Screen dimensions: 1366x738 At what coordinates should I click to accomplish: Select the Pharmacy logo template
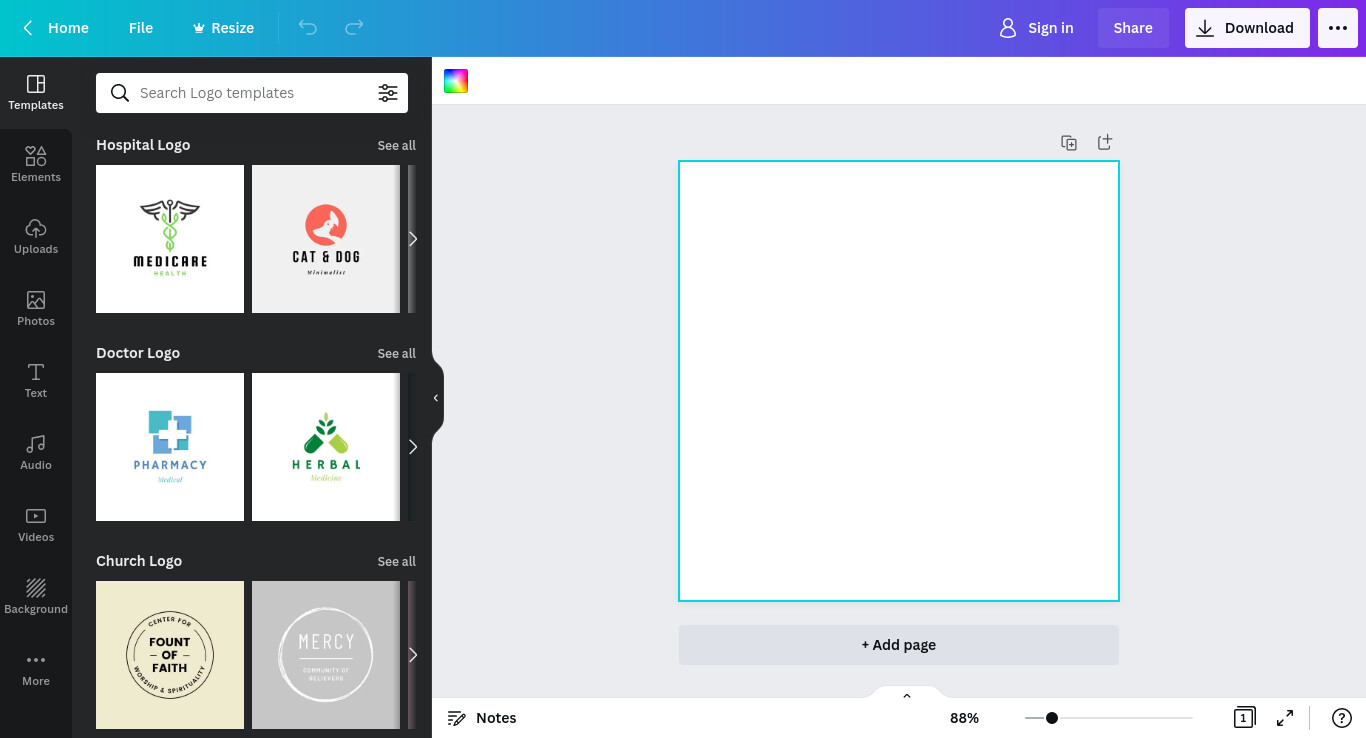(170, 447)
